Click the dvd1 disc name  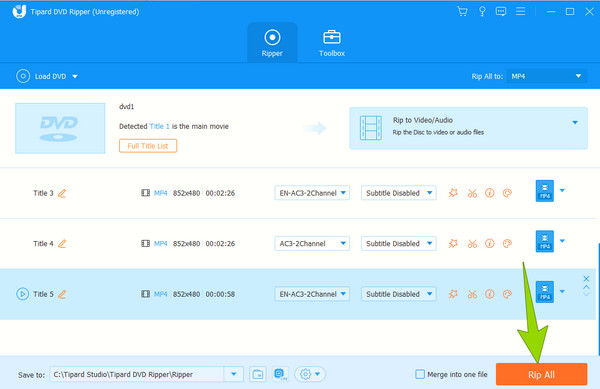tap(127, 107)
